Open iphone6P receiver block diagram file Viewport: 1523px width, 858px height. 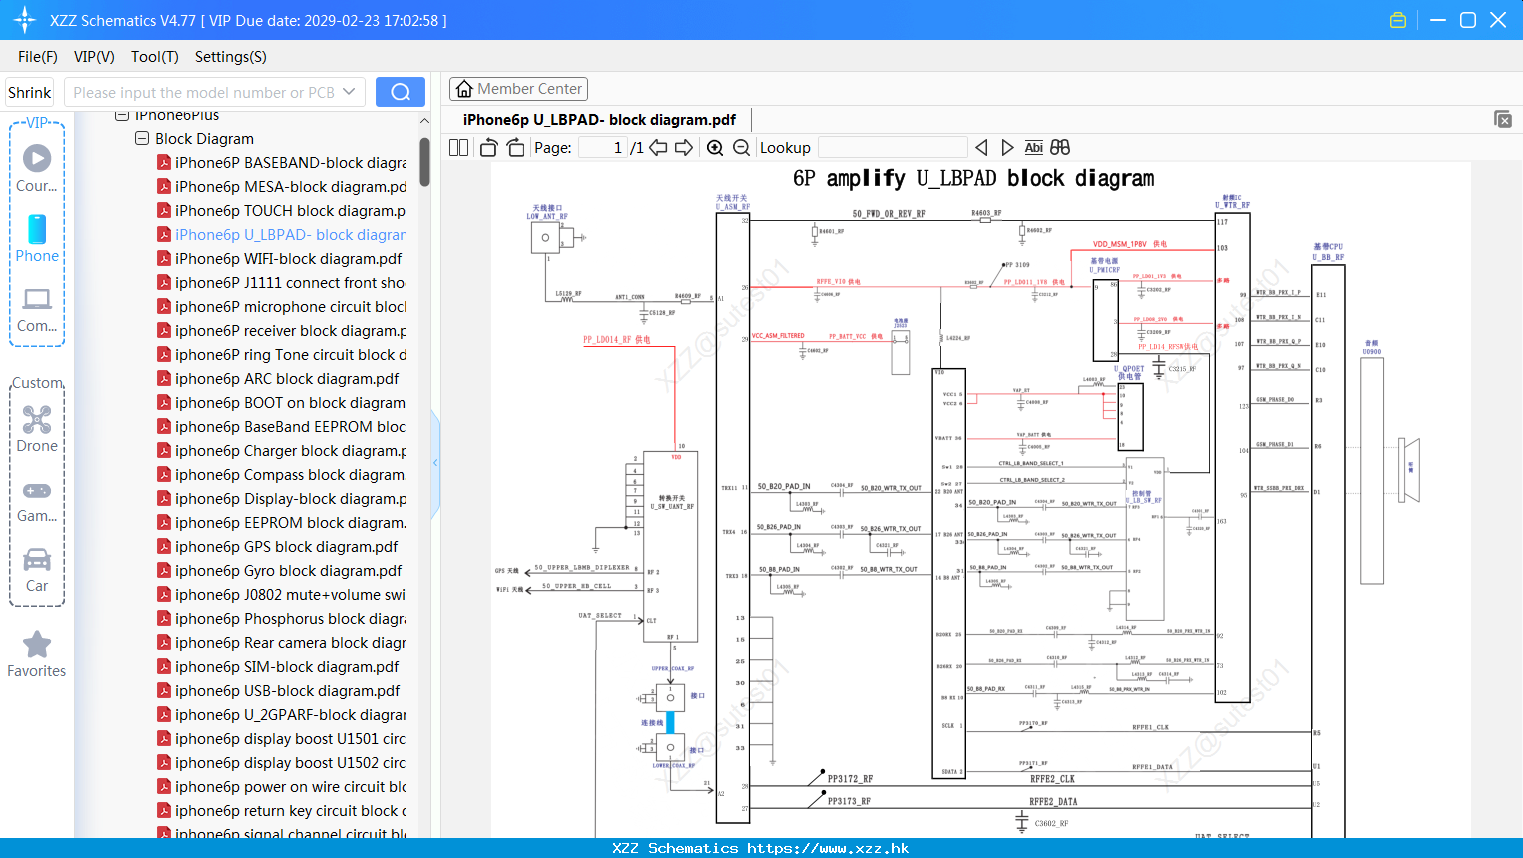[x=281, y=331]
